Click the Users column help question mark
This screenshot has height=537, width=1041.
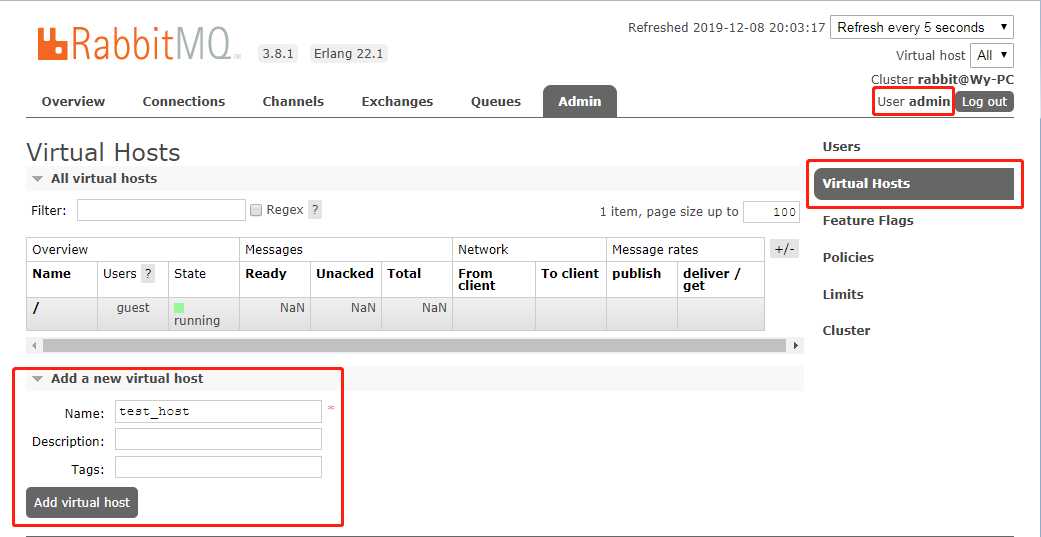pos(147,273)
